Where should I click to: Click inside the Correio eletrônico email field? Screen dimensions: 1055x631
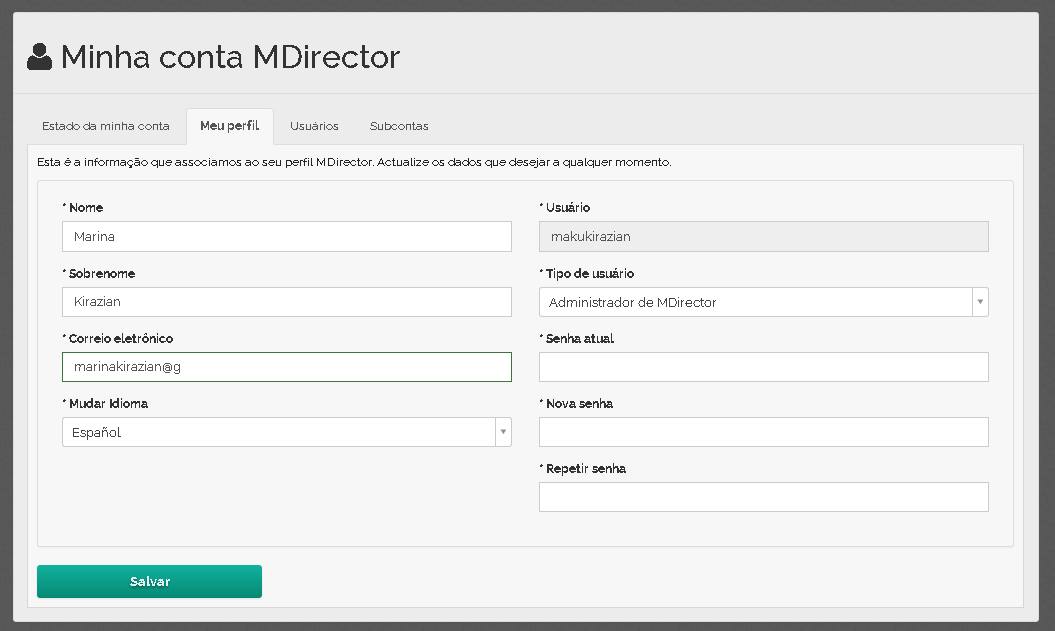point(286,367)
